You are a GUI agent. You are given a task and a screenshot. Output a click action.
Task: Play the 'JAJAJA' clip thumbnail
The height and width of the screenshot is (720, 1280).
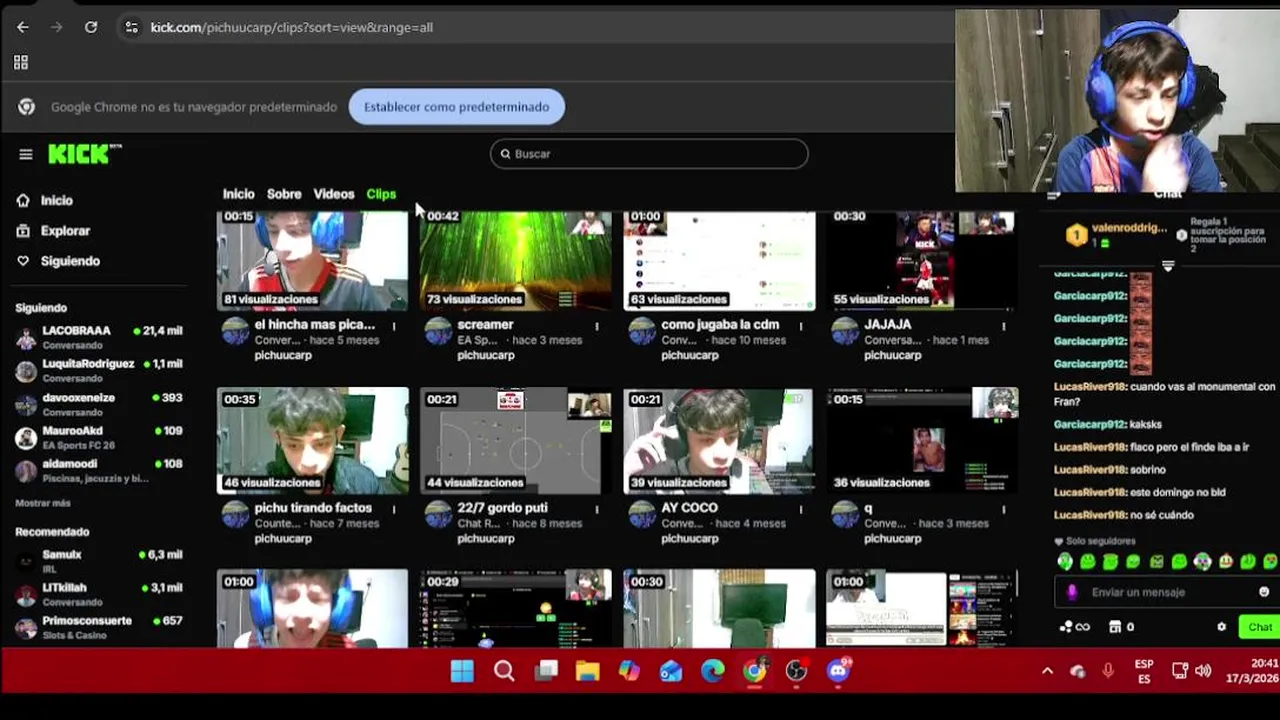[922, 260]
